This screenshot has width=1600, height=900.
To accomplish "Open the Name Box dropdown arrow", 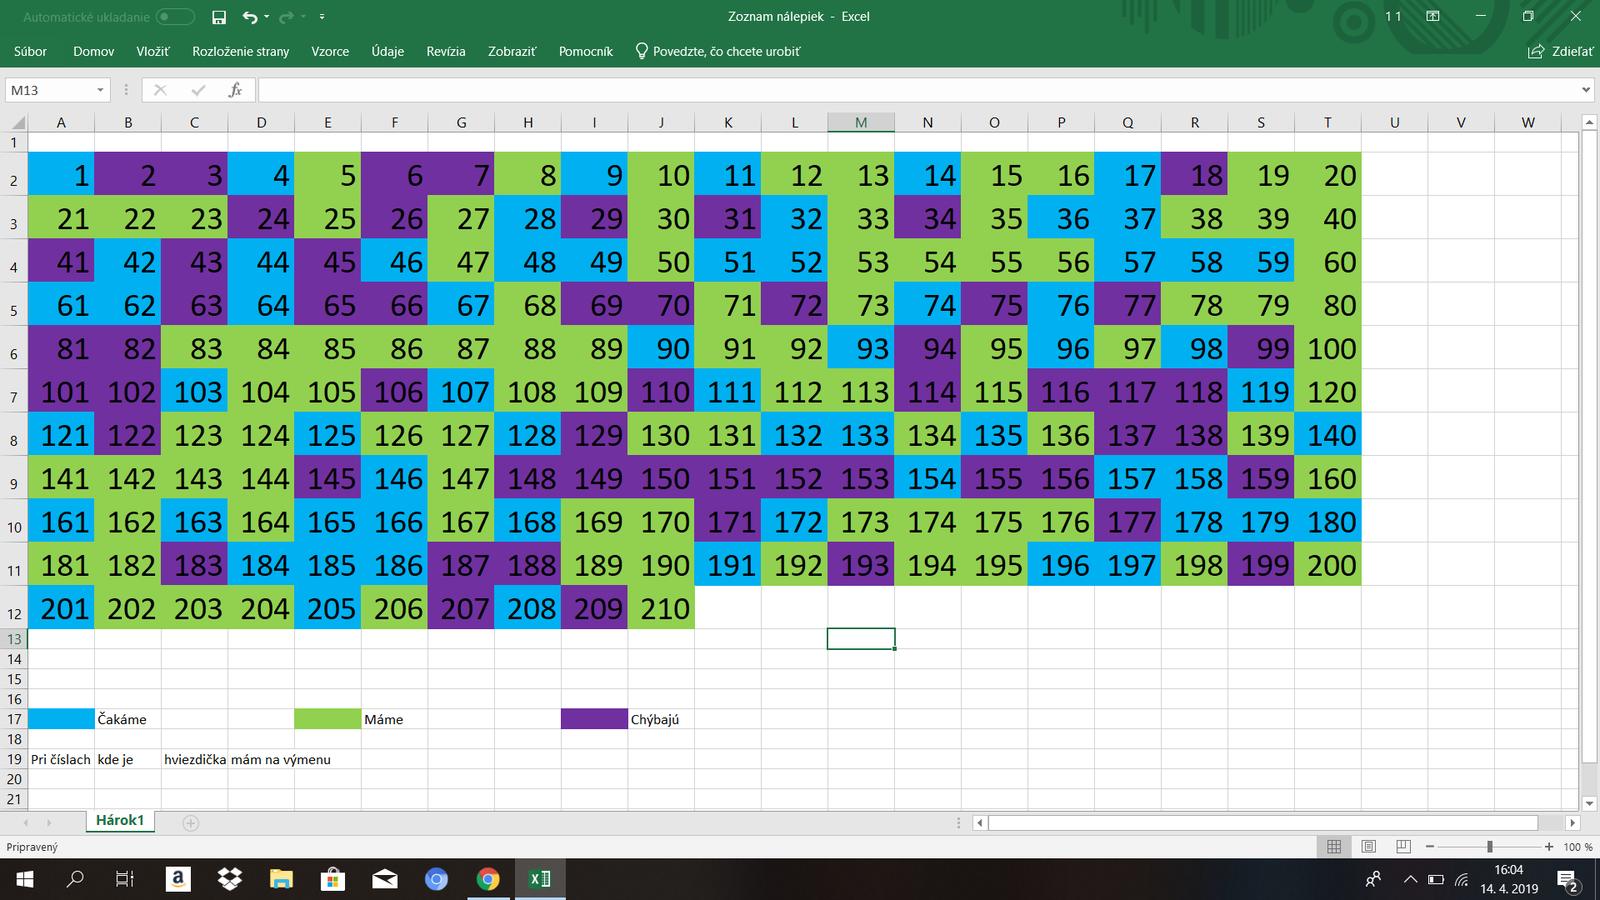I will pos(100,90).
